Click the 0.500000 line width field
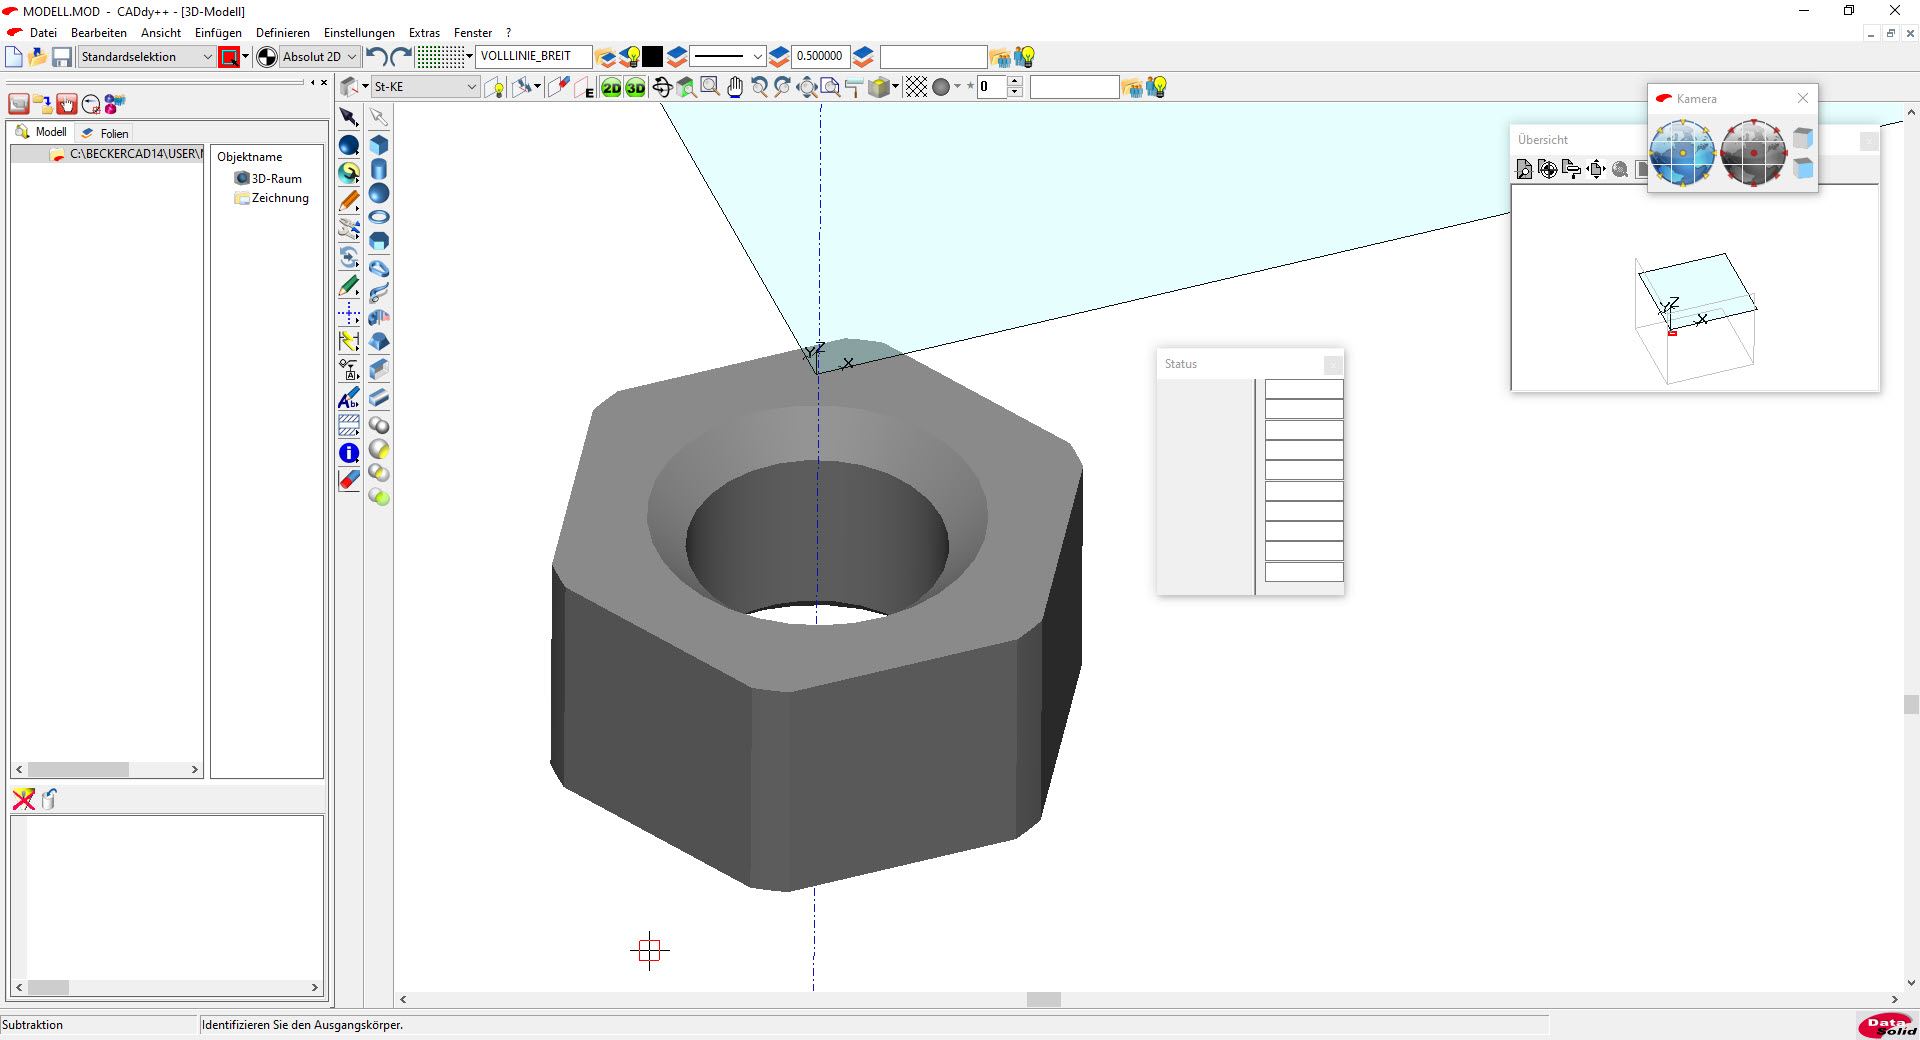 point(819,57)
